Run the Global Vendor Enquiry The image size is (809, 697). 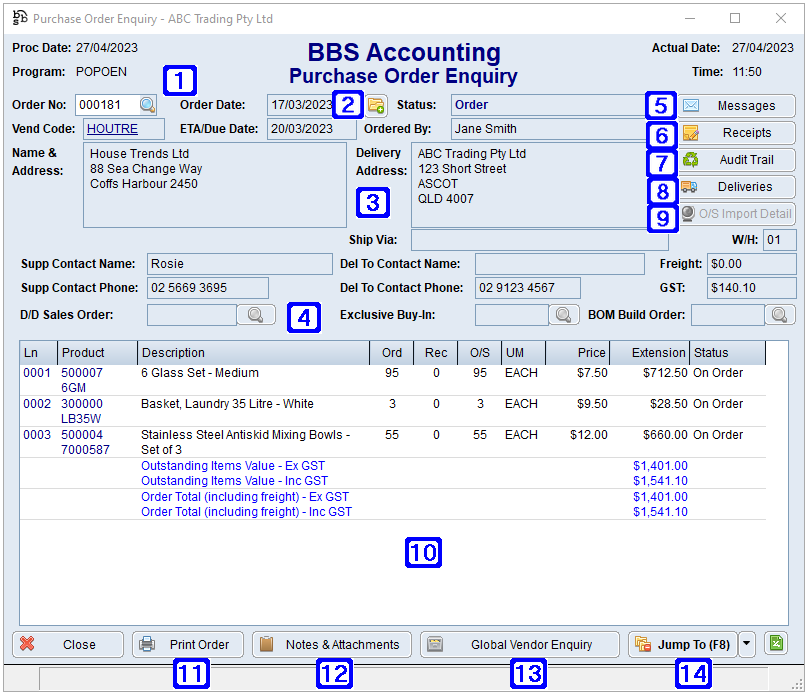tap(519, 644)
